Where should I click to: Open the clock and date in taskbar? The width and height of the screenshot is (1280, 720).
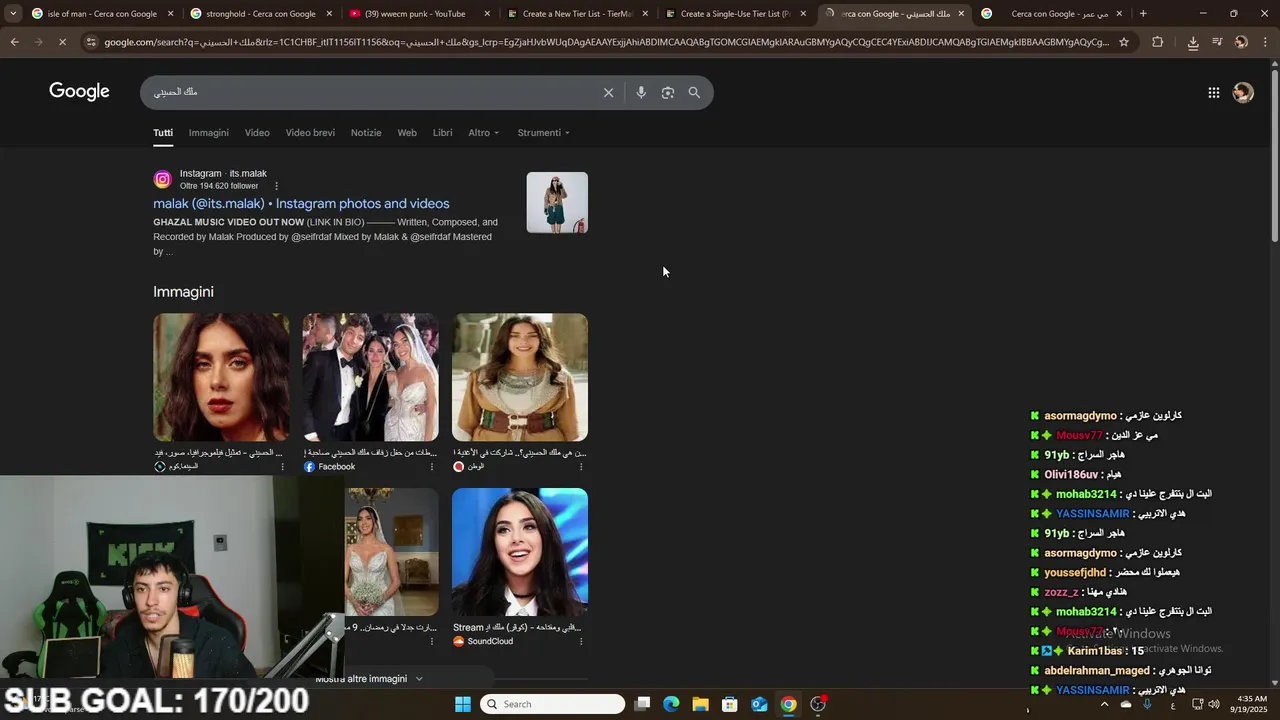click(1252, 704)
